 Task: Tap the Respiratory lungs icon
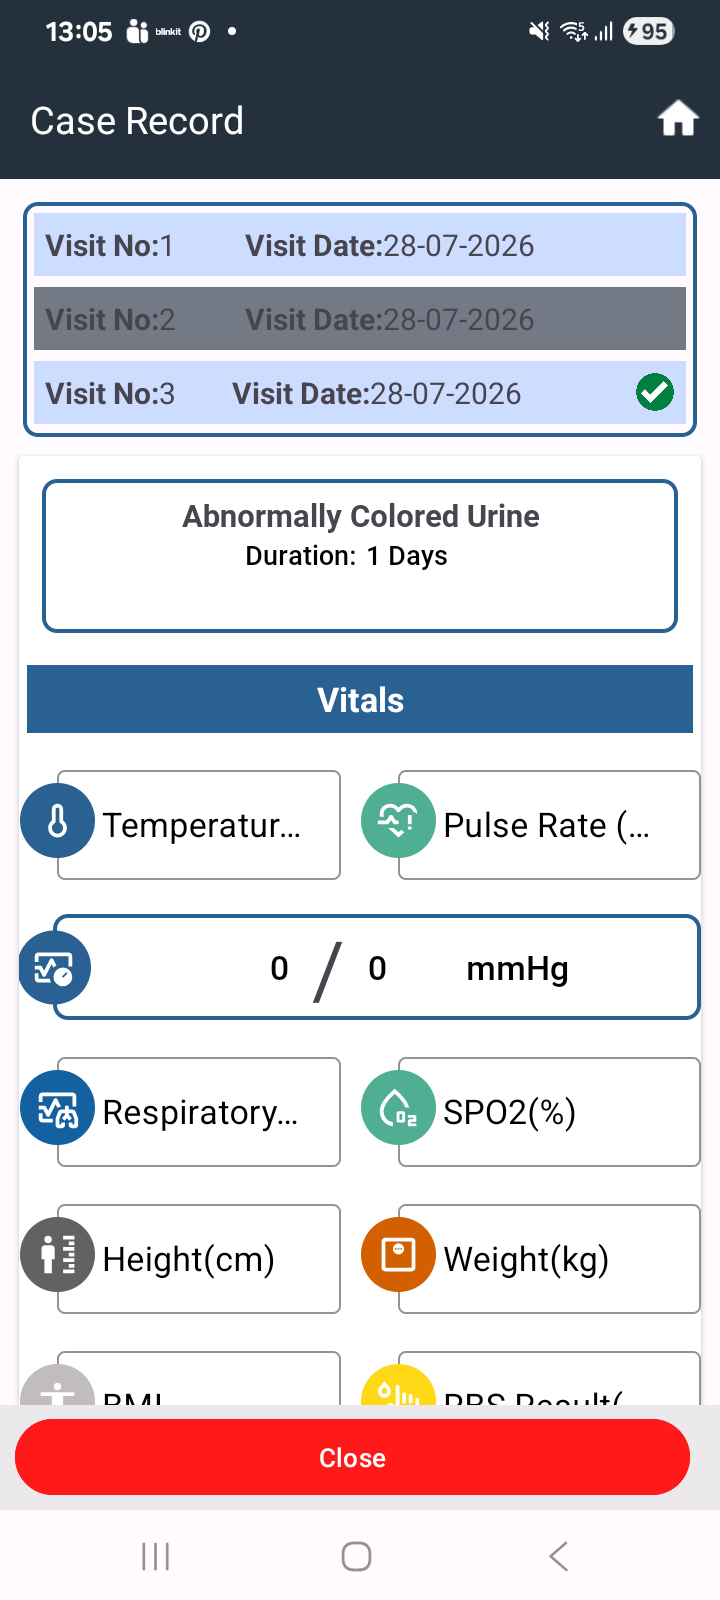(58, 1108)
